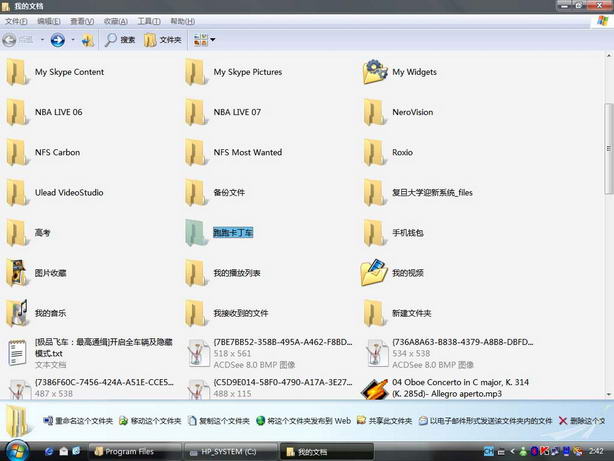Image resolution: width=614 pixels, height=461 pixels.
Task: Click the Forward navigation arrow button
Action: (x=57, y=40)
